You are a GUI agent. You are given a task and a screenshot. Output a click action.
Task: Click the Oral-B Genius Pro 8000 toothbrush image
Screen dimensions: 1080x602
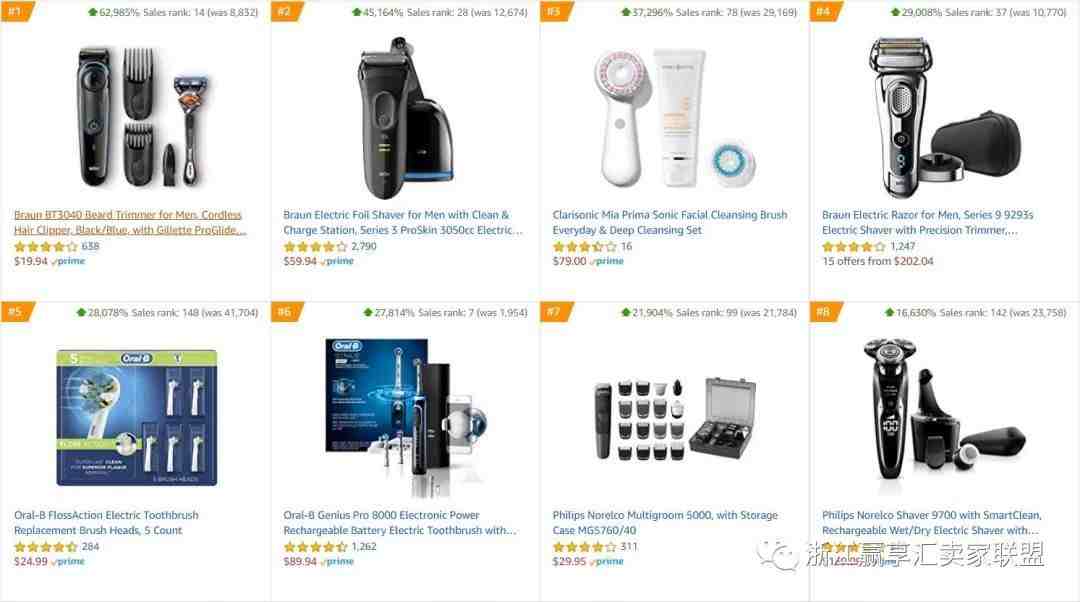point(406,418)
